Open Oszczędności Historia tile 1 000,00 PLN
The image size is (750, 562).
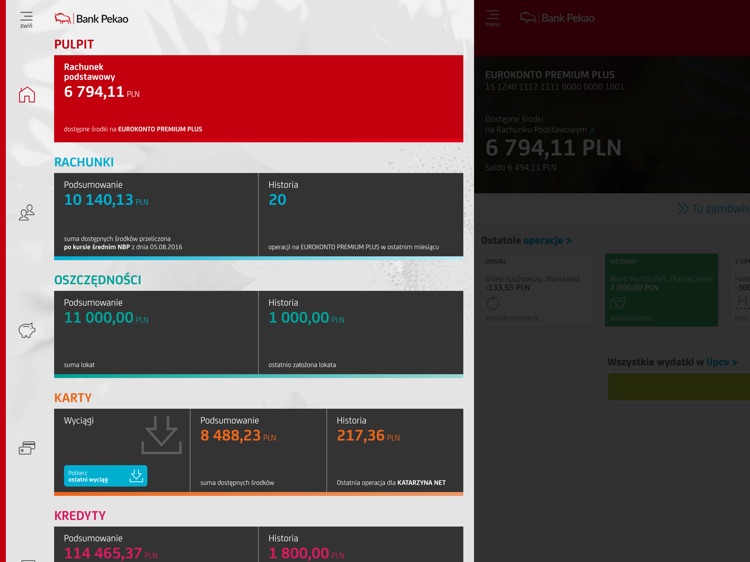(361, 332)
